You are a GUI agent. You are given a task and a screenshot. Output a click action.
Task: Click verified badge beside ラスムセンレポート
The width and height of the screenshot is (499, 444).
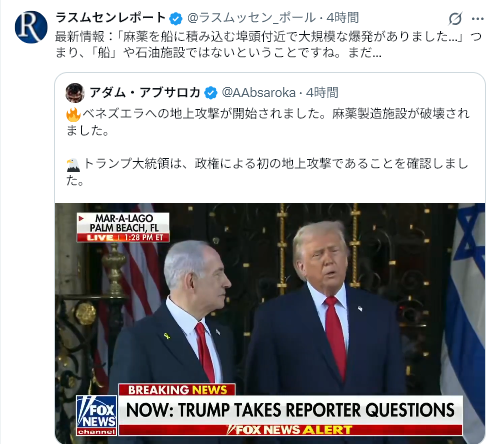tap(176, 18)
